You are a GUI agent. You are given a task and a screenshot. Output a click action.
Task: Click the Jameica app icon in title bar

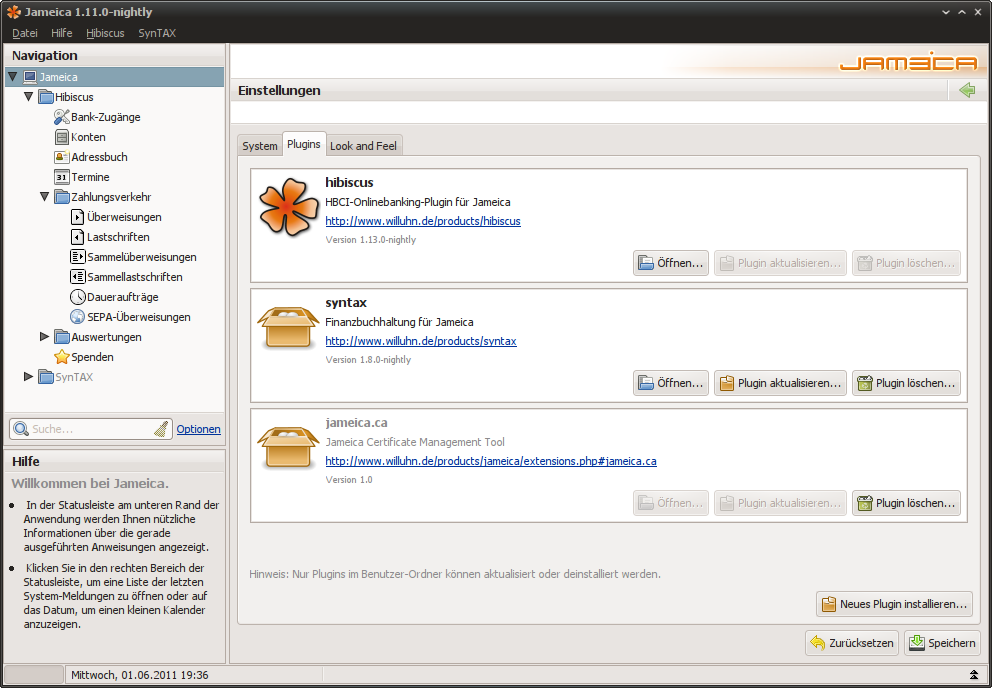pyautogui.click(x=13, y=11)
